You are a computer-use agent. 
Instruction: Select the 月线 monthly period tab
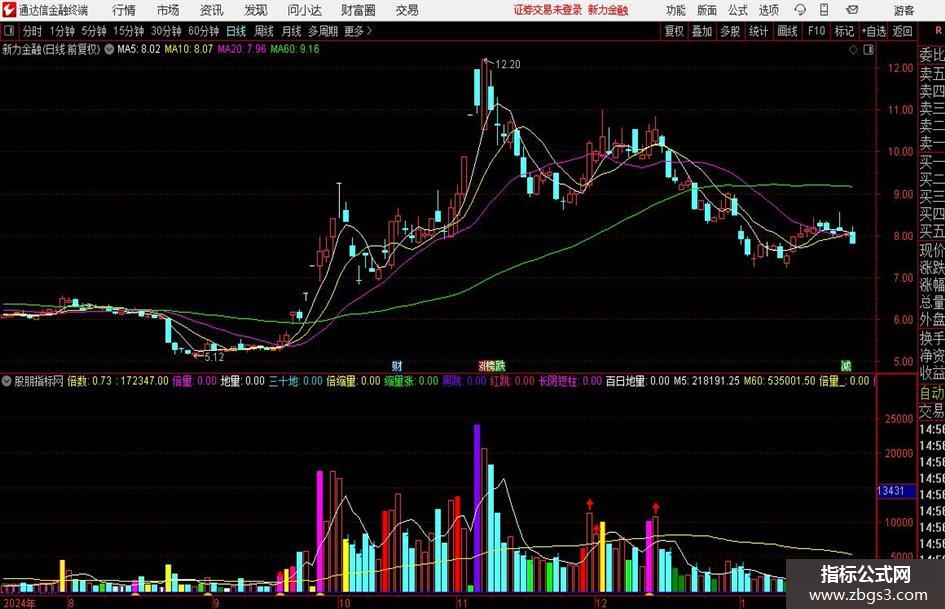click(291, 31)
